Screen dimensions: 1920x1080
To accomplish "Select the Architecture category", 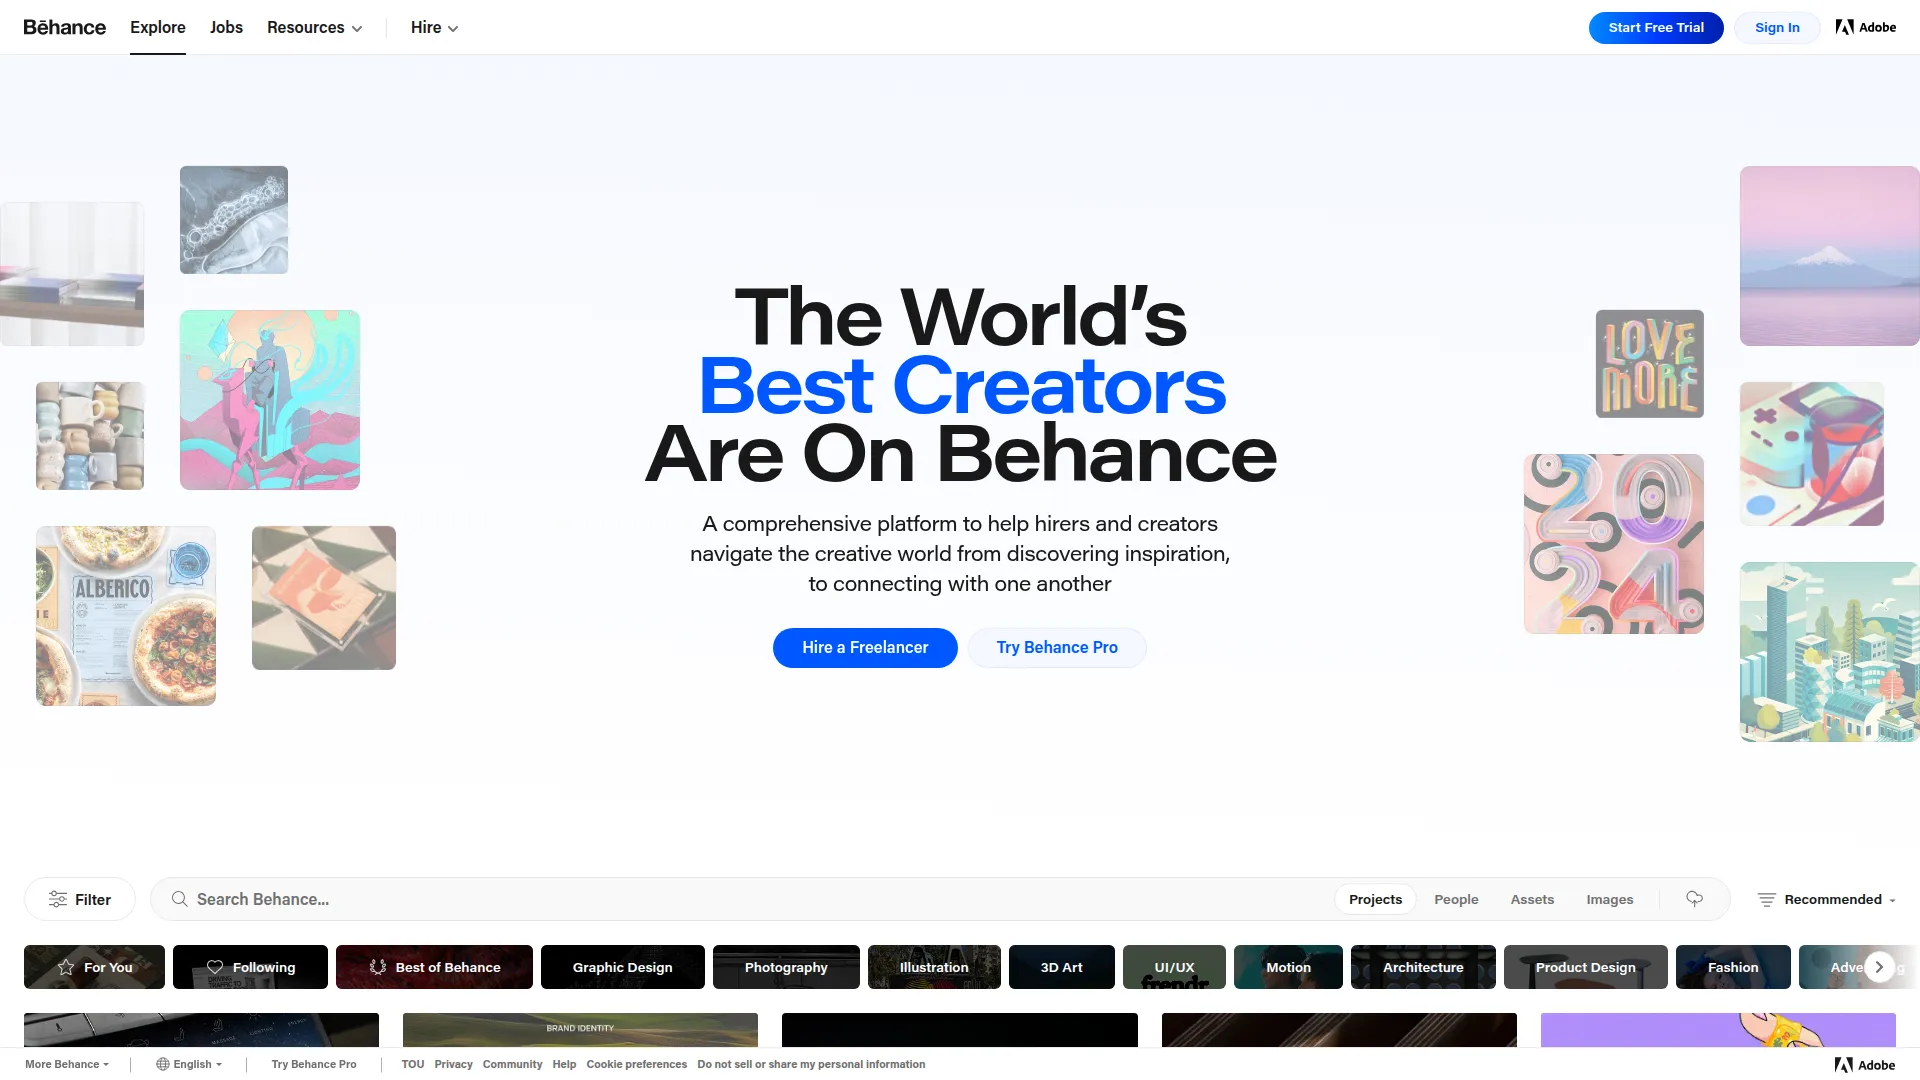I will 1423,967.
